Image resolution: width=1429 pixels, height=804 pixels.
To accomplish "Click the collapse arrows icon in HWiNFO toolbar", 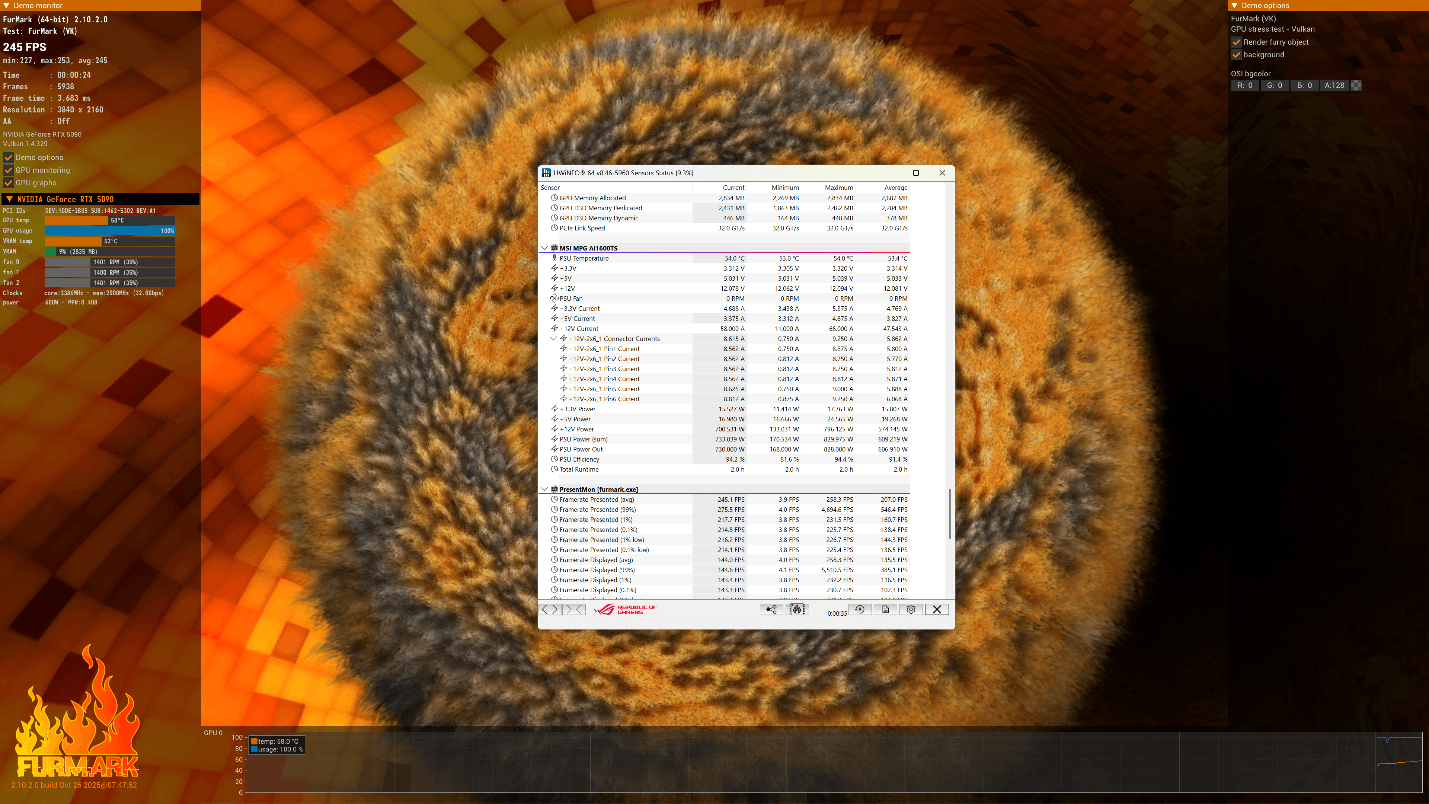I will [x=575, y=609].
